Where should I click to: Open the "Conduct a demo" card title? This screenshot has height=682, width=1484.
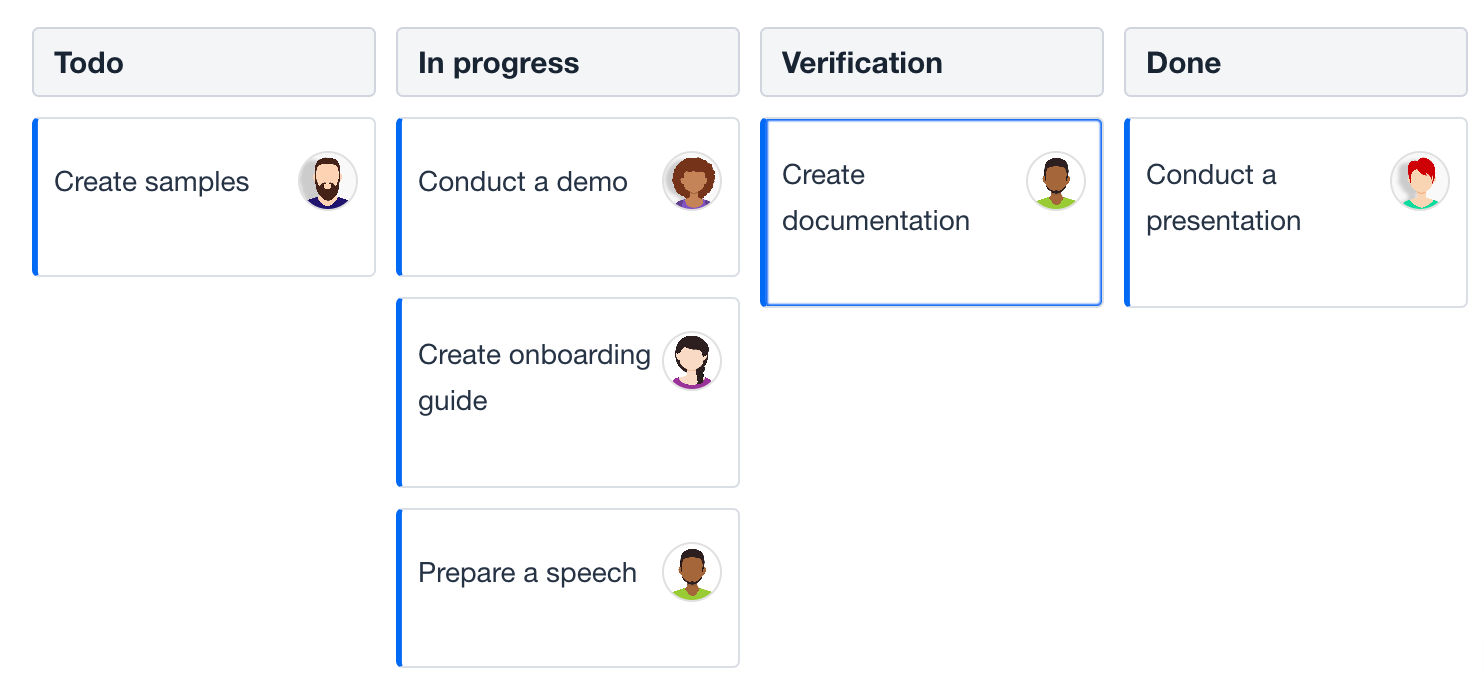click(x=523, y=182)
